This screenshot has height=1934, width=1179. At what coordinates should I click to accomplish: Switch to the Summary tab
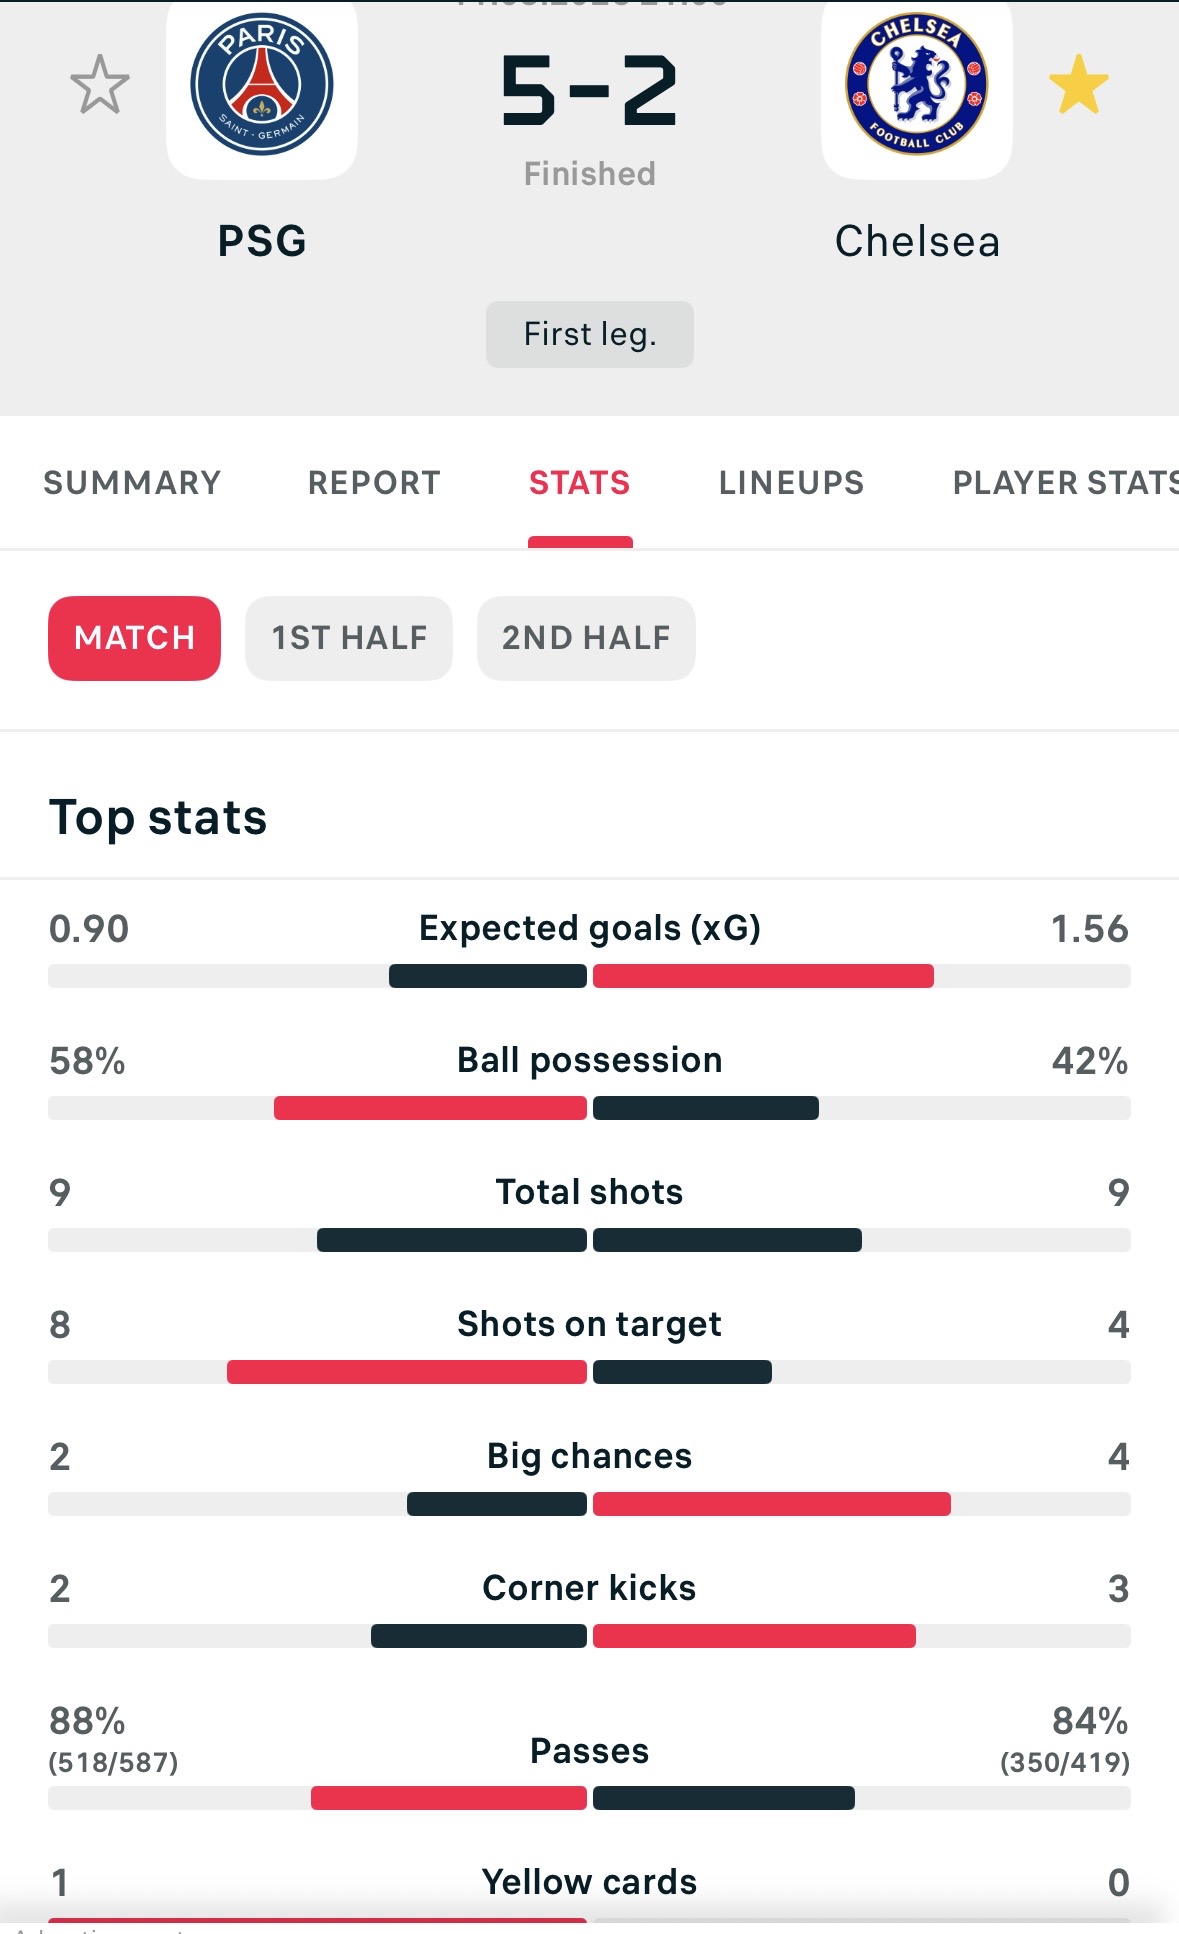[132, 483]
